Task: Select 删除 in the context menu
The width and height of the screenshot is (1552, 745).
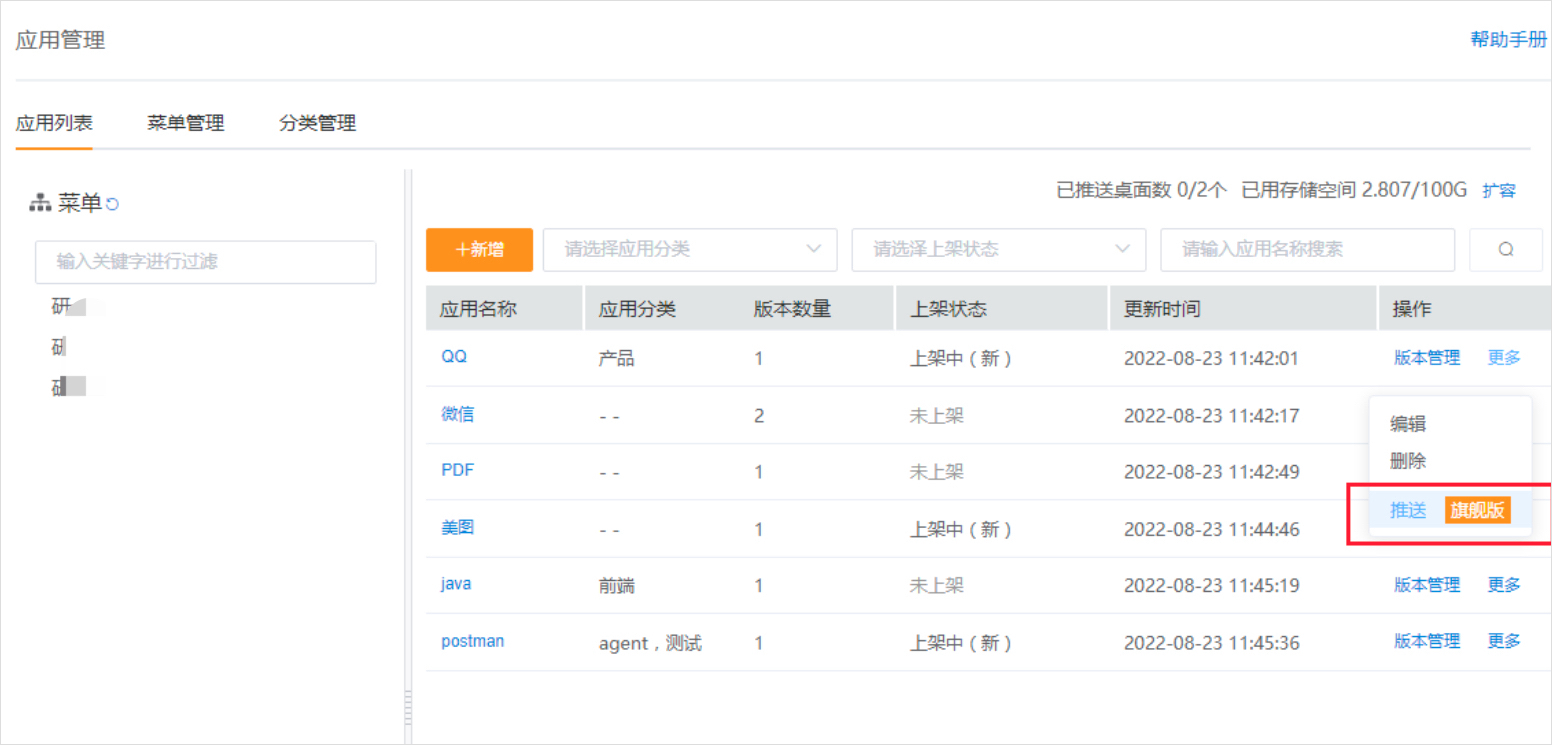Action: [x=1408, y=461]
